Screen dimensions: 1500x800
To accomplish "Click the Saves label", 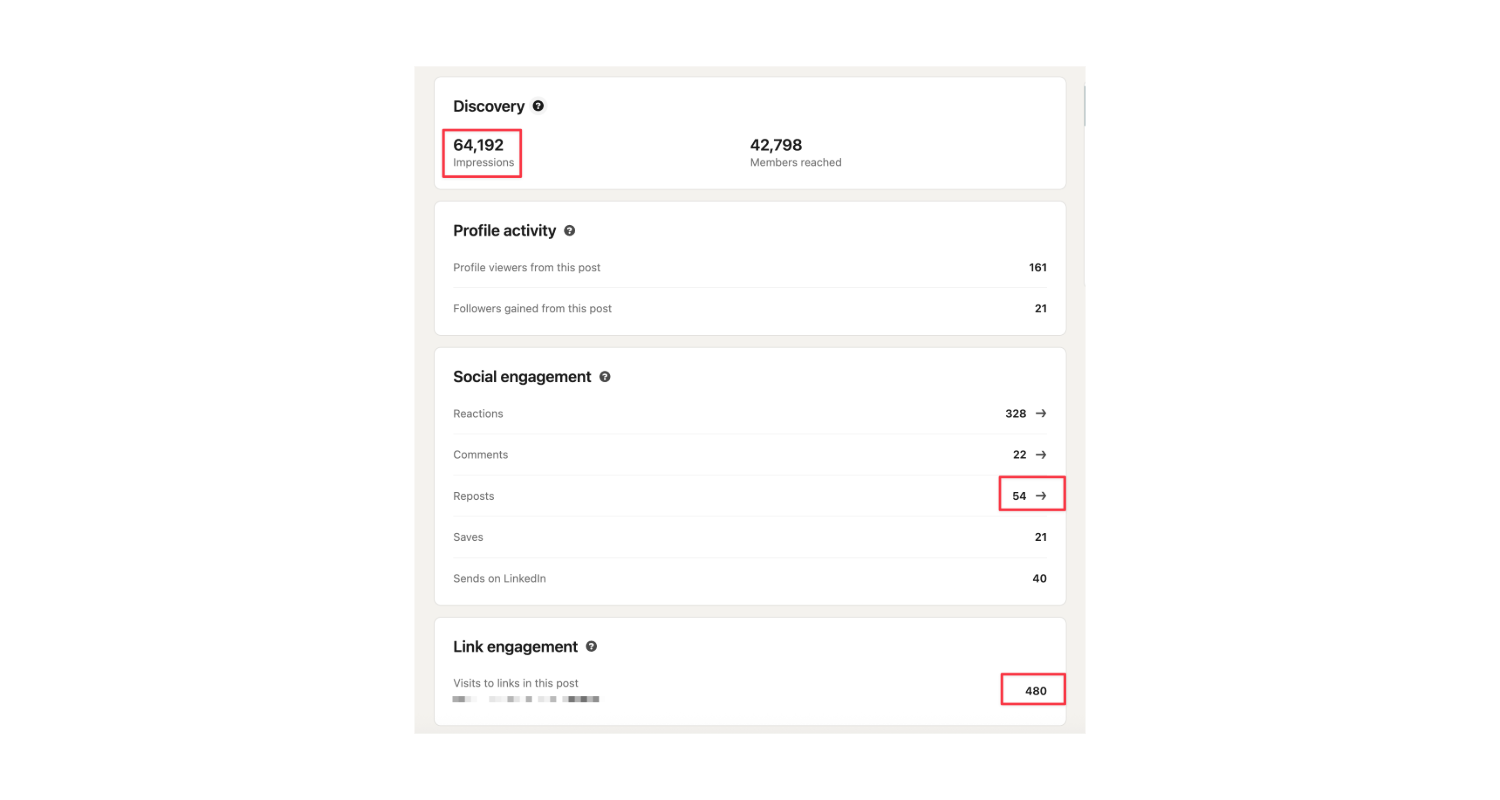I will (x=468, y=537).
